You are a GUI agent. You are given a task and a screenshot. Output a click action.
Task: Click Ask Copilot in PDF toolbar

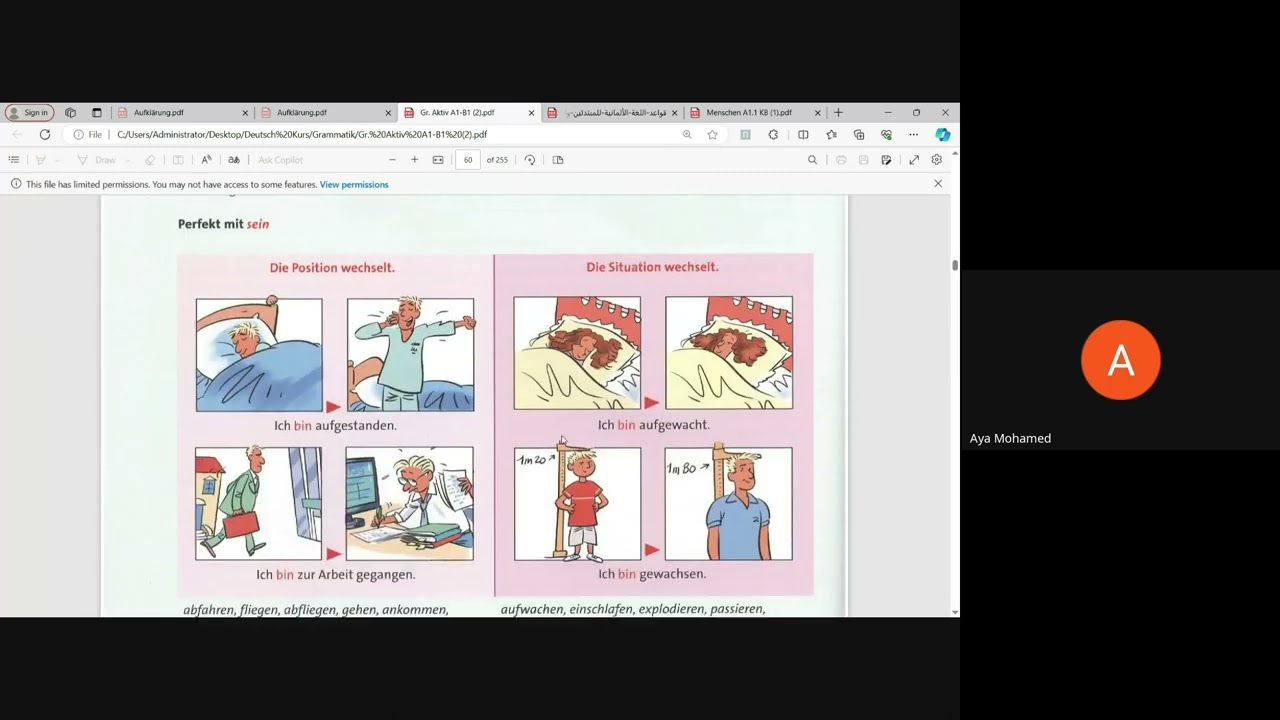click(280, 160)
